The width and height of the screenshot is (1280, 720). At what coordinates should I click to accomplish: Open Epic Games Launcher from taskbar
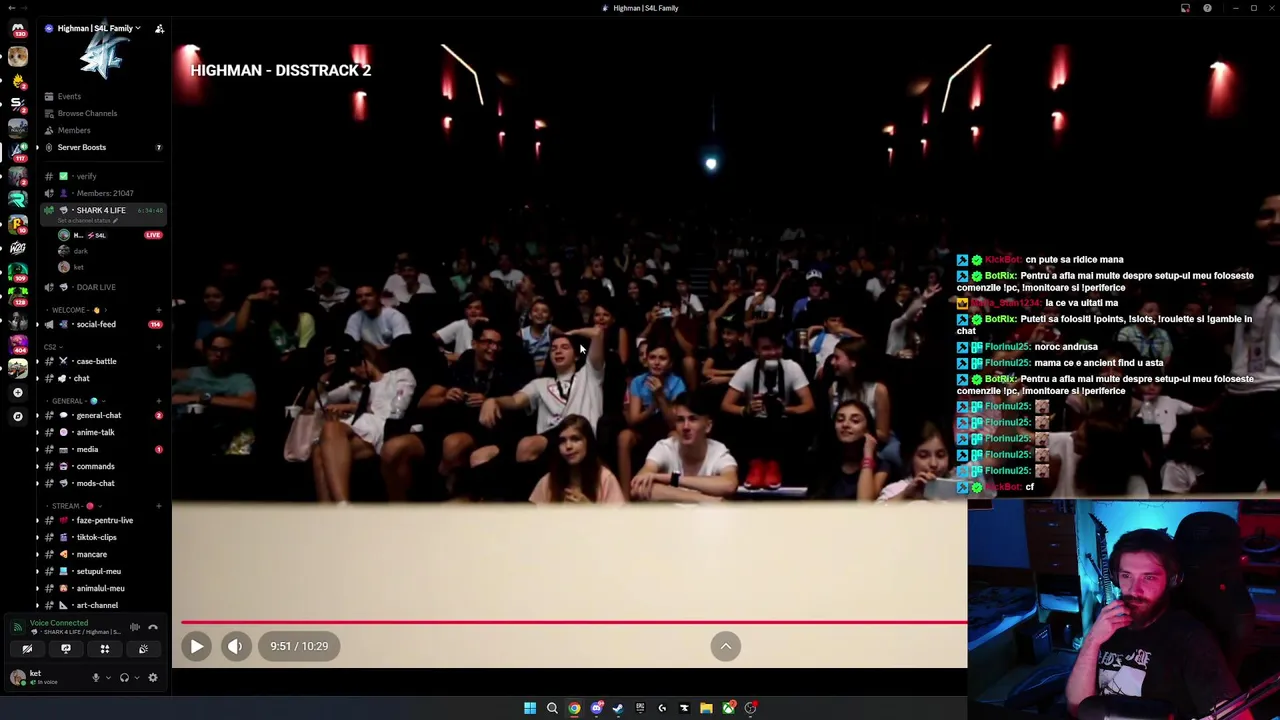(x=640, y=708)
